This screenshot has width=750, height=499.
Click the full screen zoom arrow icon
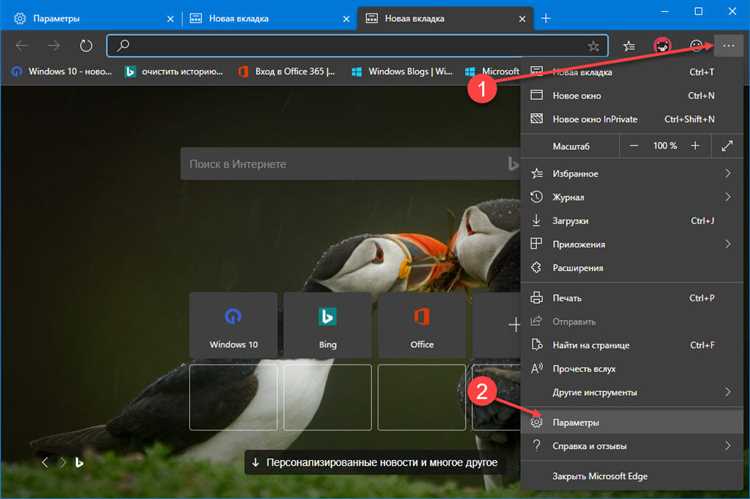pyautogui.click(x=727, y=146)
